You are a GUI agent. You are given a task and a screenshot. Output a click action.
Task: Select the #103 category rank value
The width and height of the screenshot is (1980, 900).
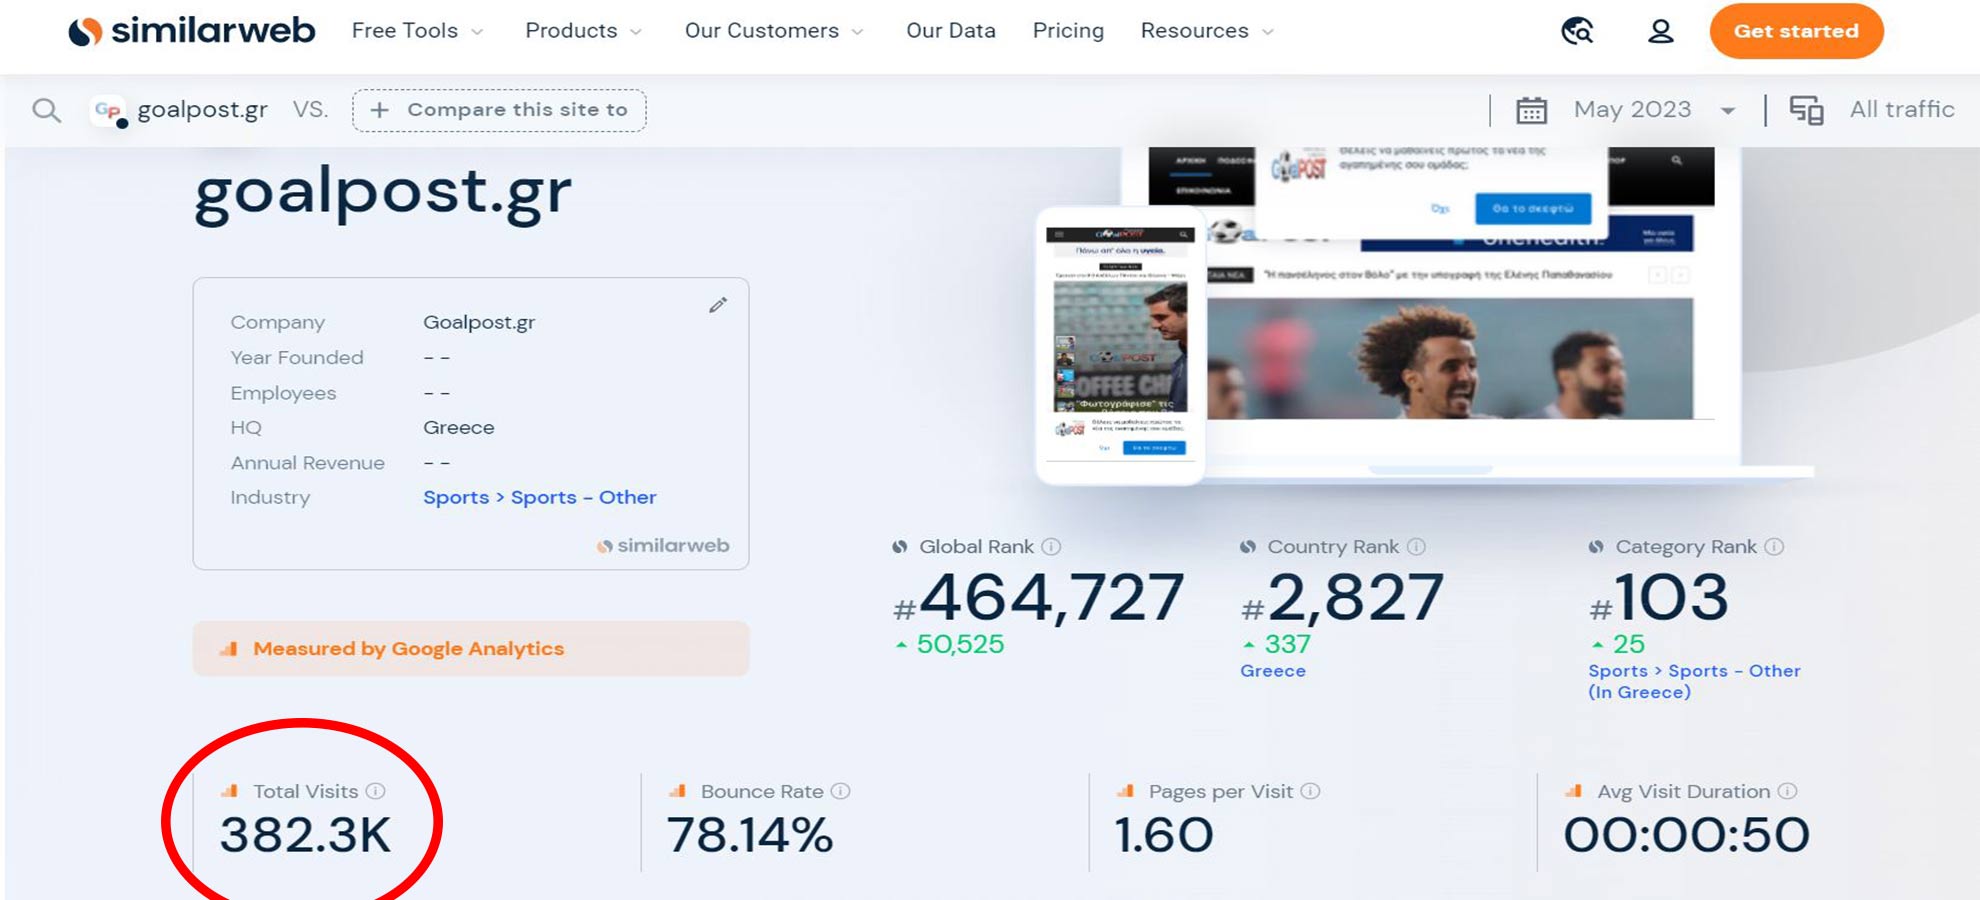[1658, 598]
